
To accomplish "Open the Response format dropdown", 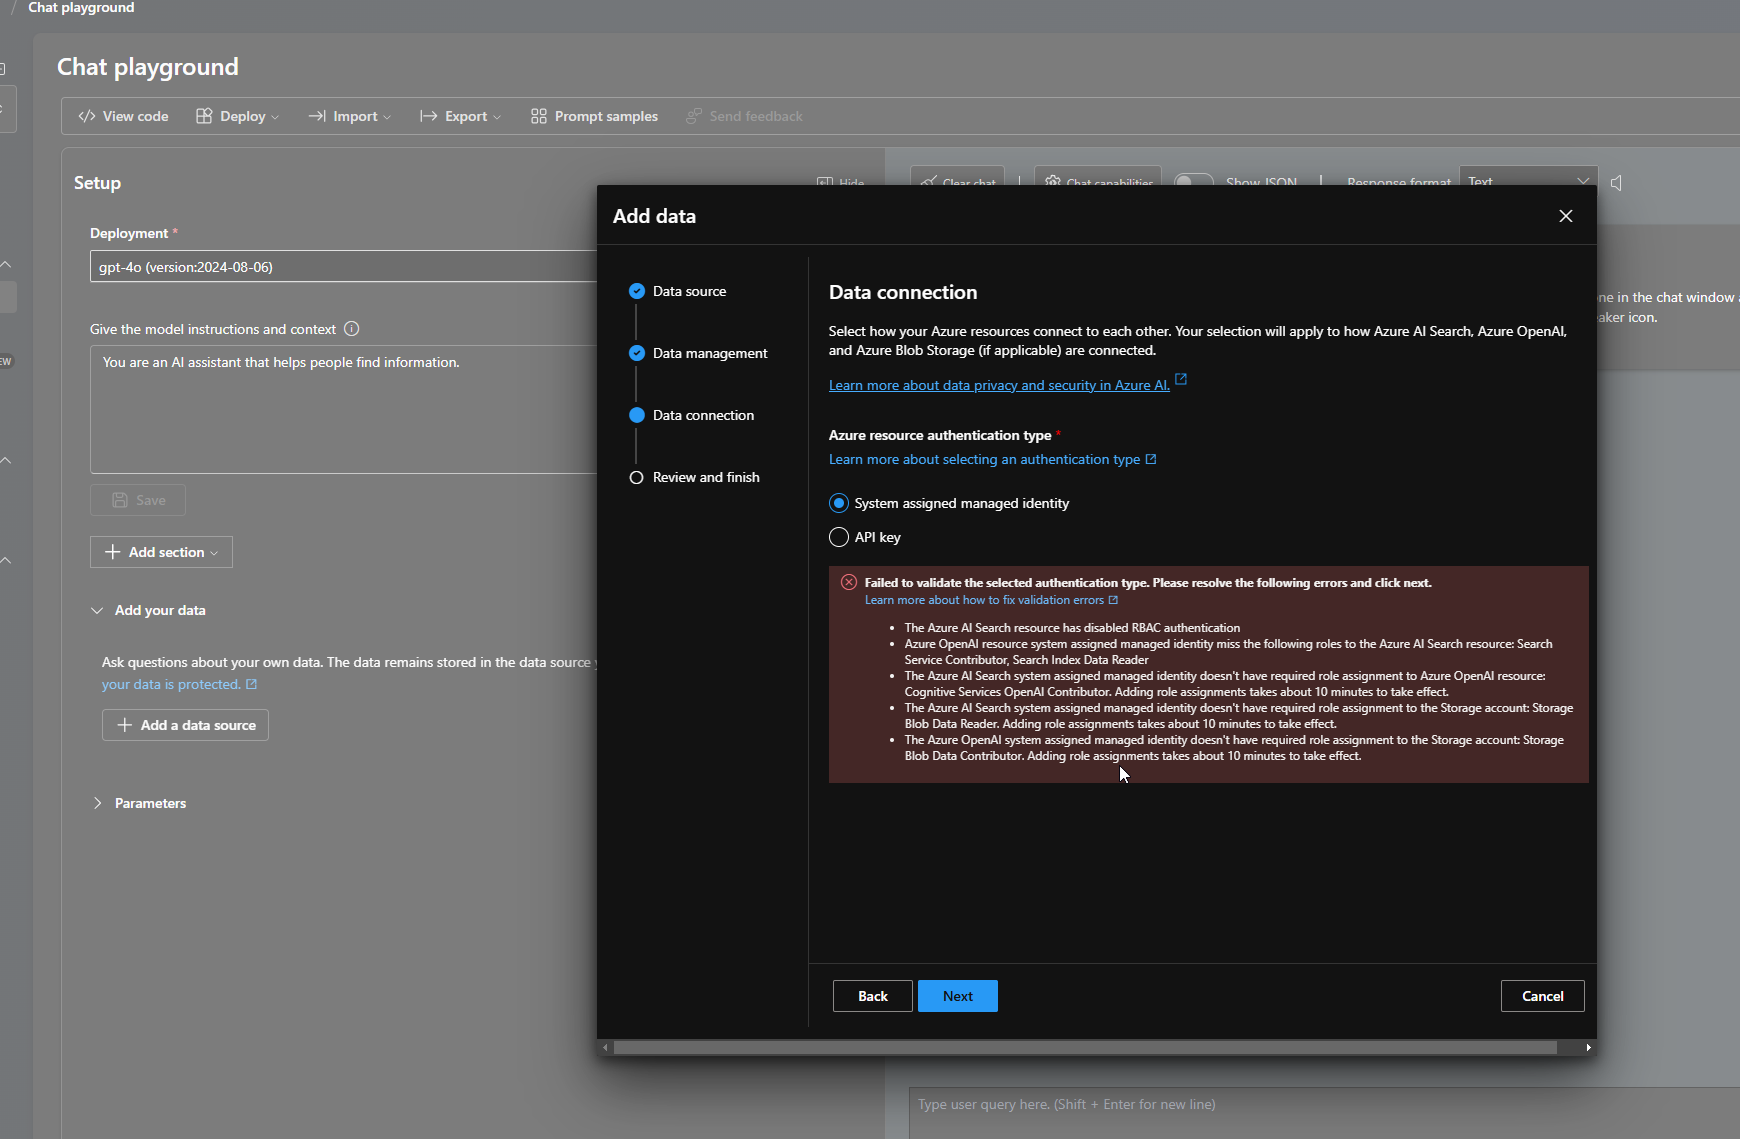I will [1528, 181].
